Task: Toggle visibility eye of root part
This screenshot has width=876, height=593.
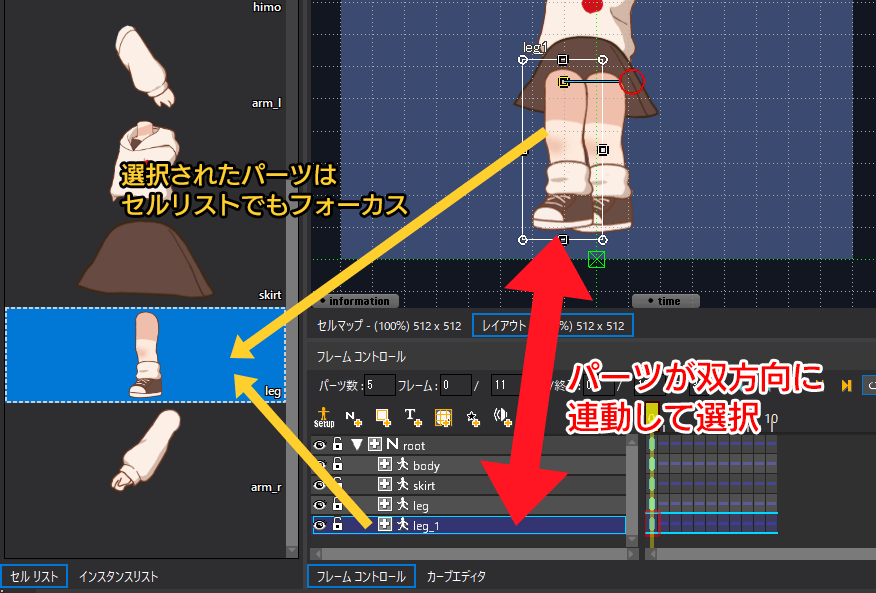Action: 320,445
